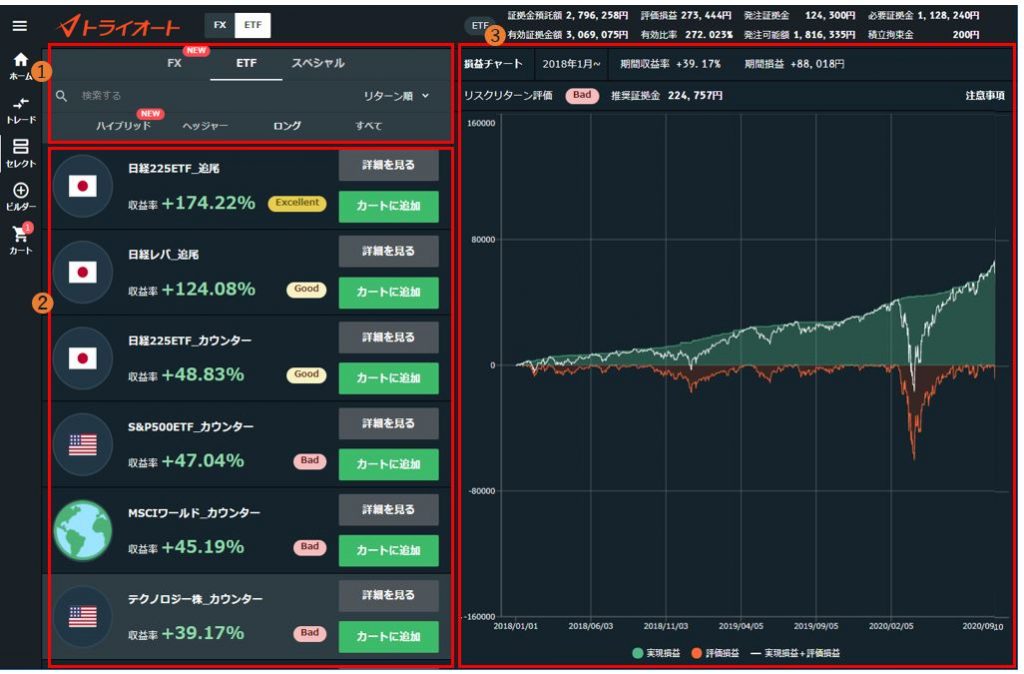The image size is (1024, 674).
Task: Switch the header toggle to FX
Action: (x=220, y=25)
